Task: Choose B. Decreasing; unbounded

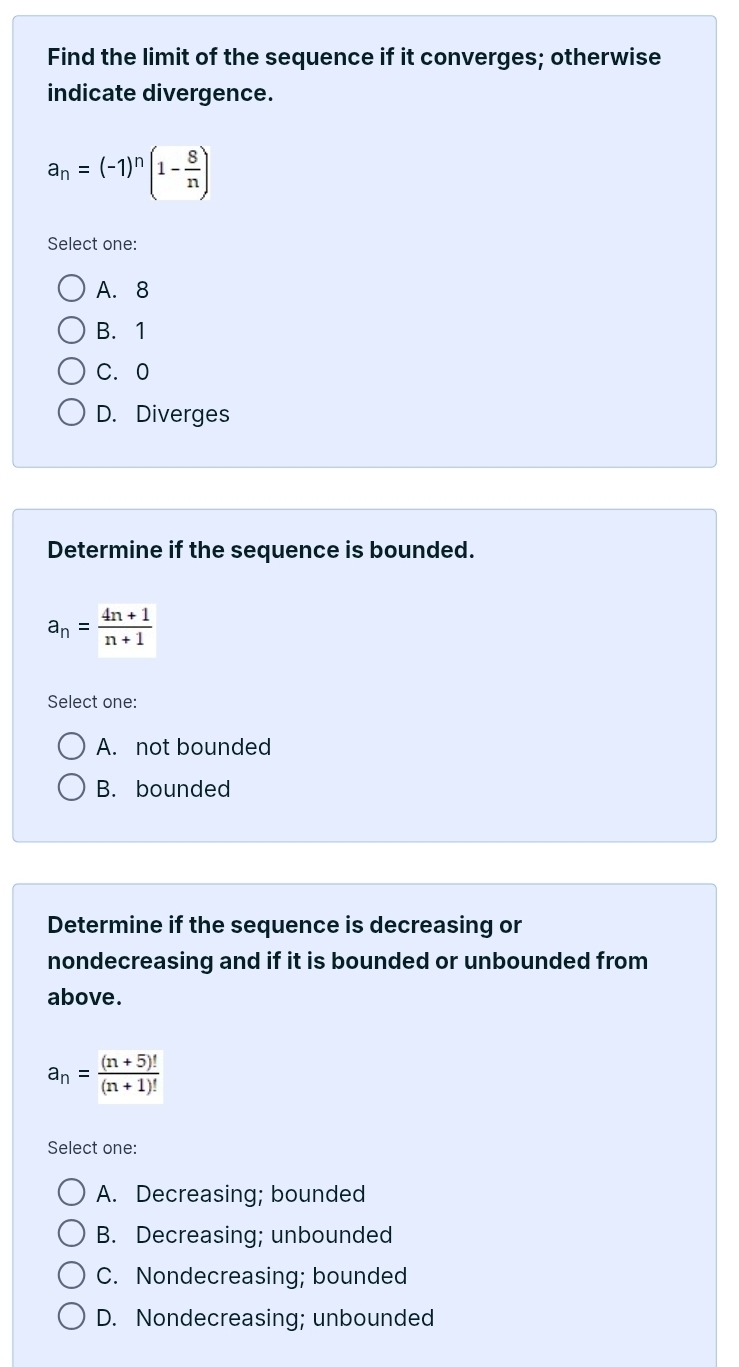Action: point(72,1233)
